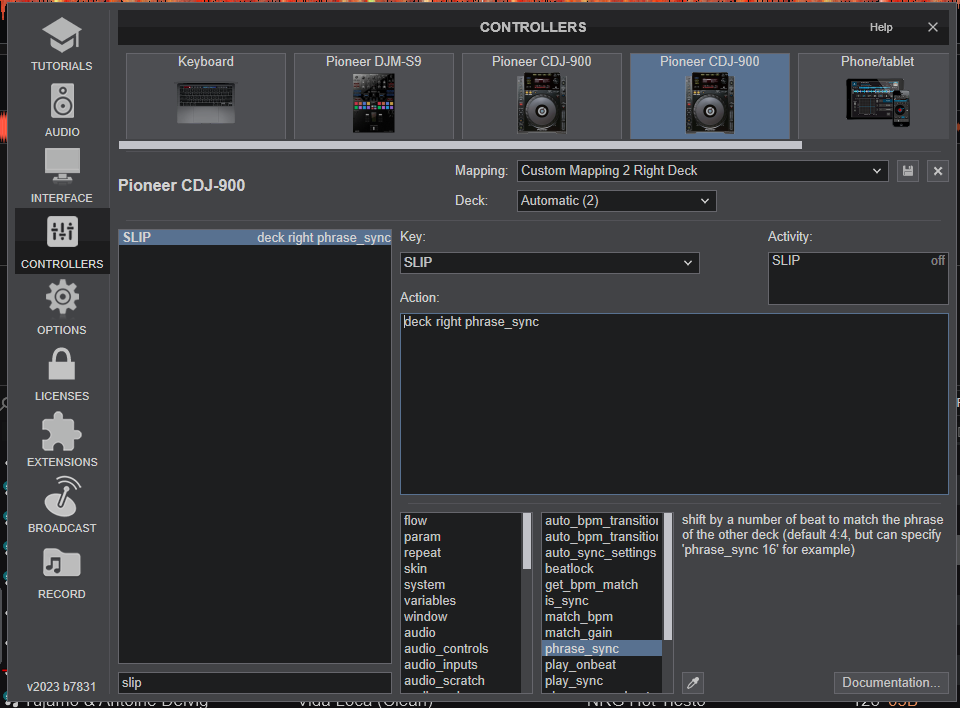
Task: Select the Pioneer DJM-S9 controller
Action: tap(373, 96)
